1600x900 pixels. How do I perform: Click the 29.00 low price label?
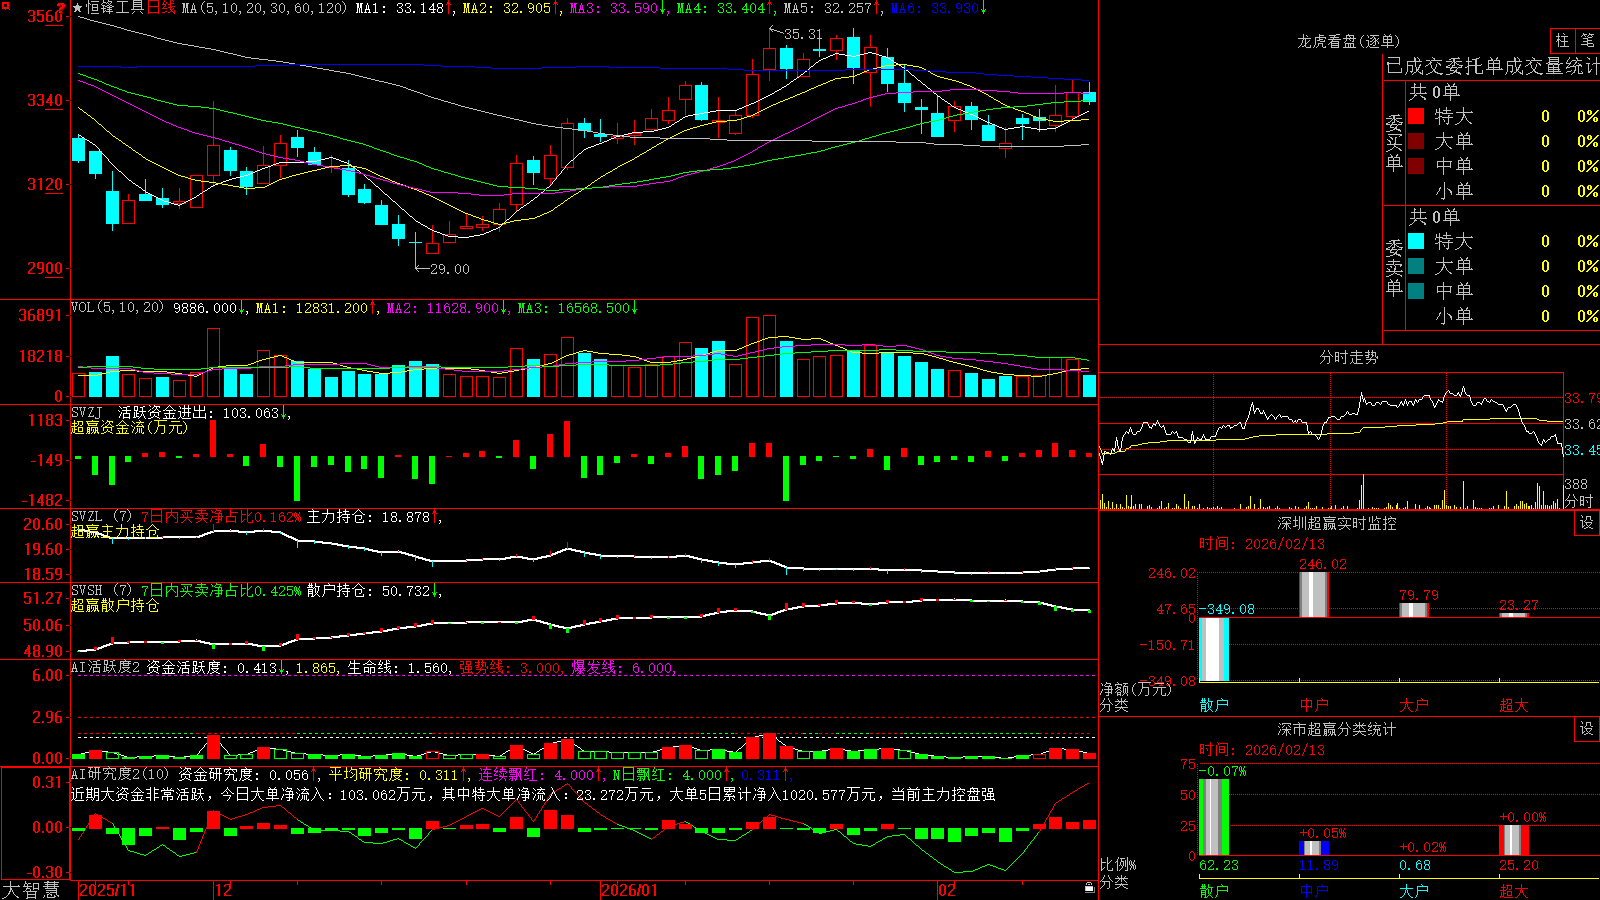pos(449,269)
